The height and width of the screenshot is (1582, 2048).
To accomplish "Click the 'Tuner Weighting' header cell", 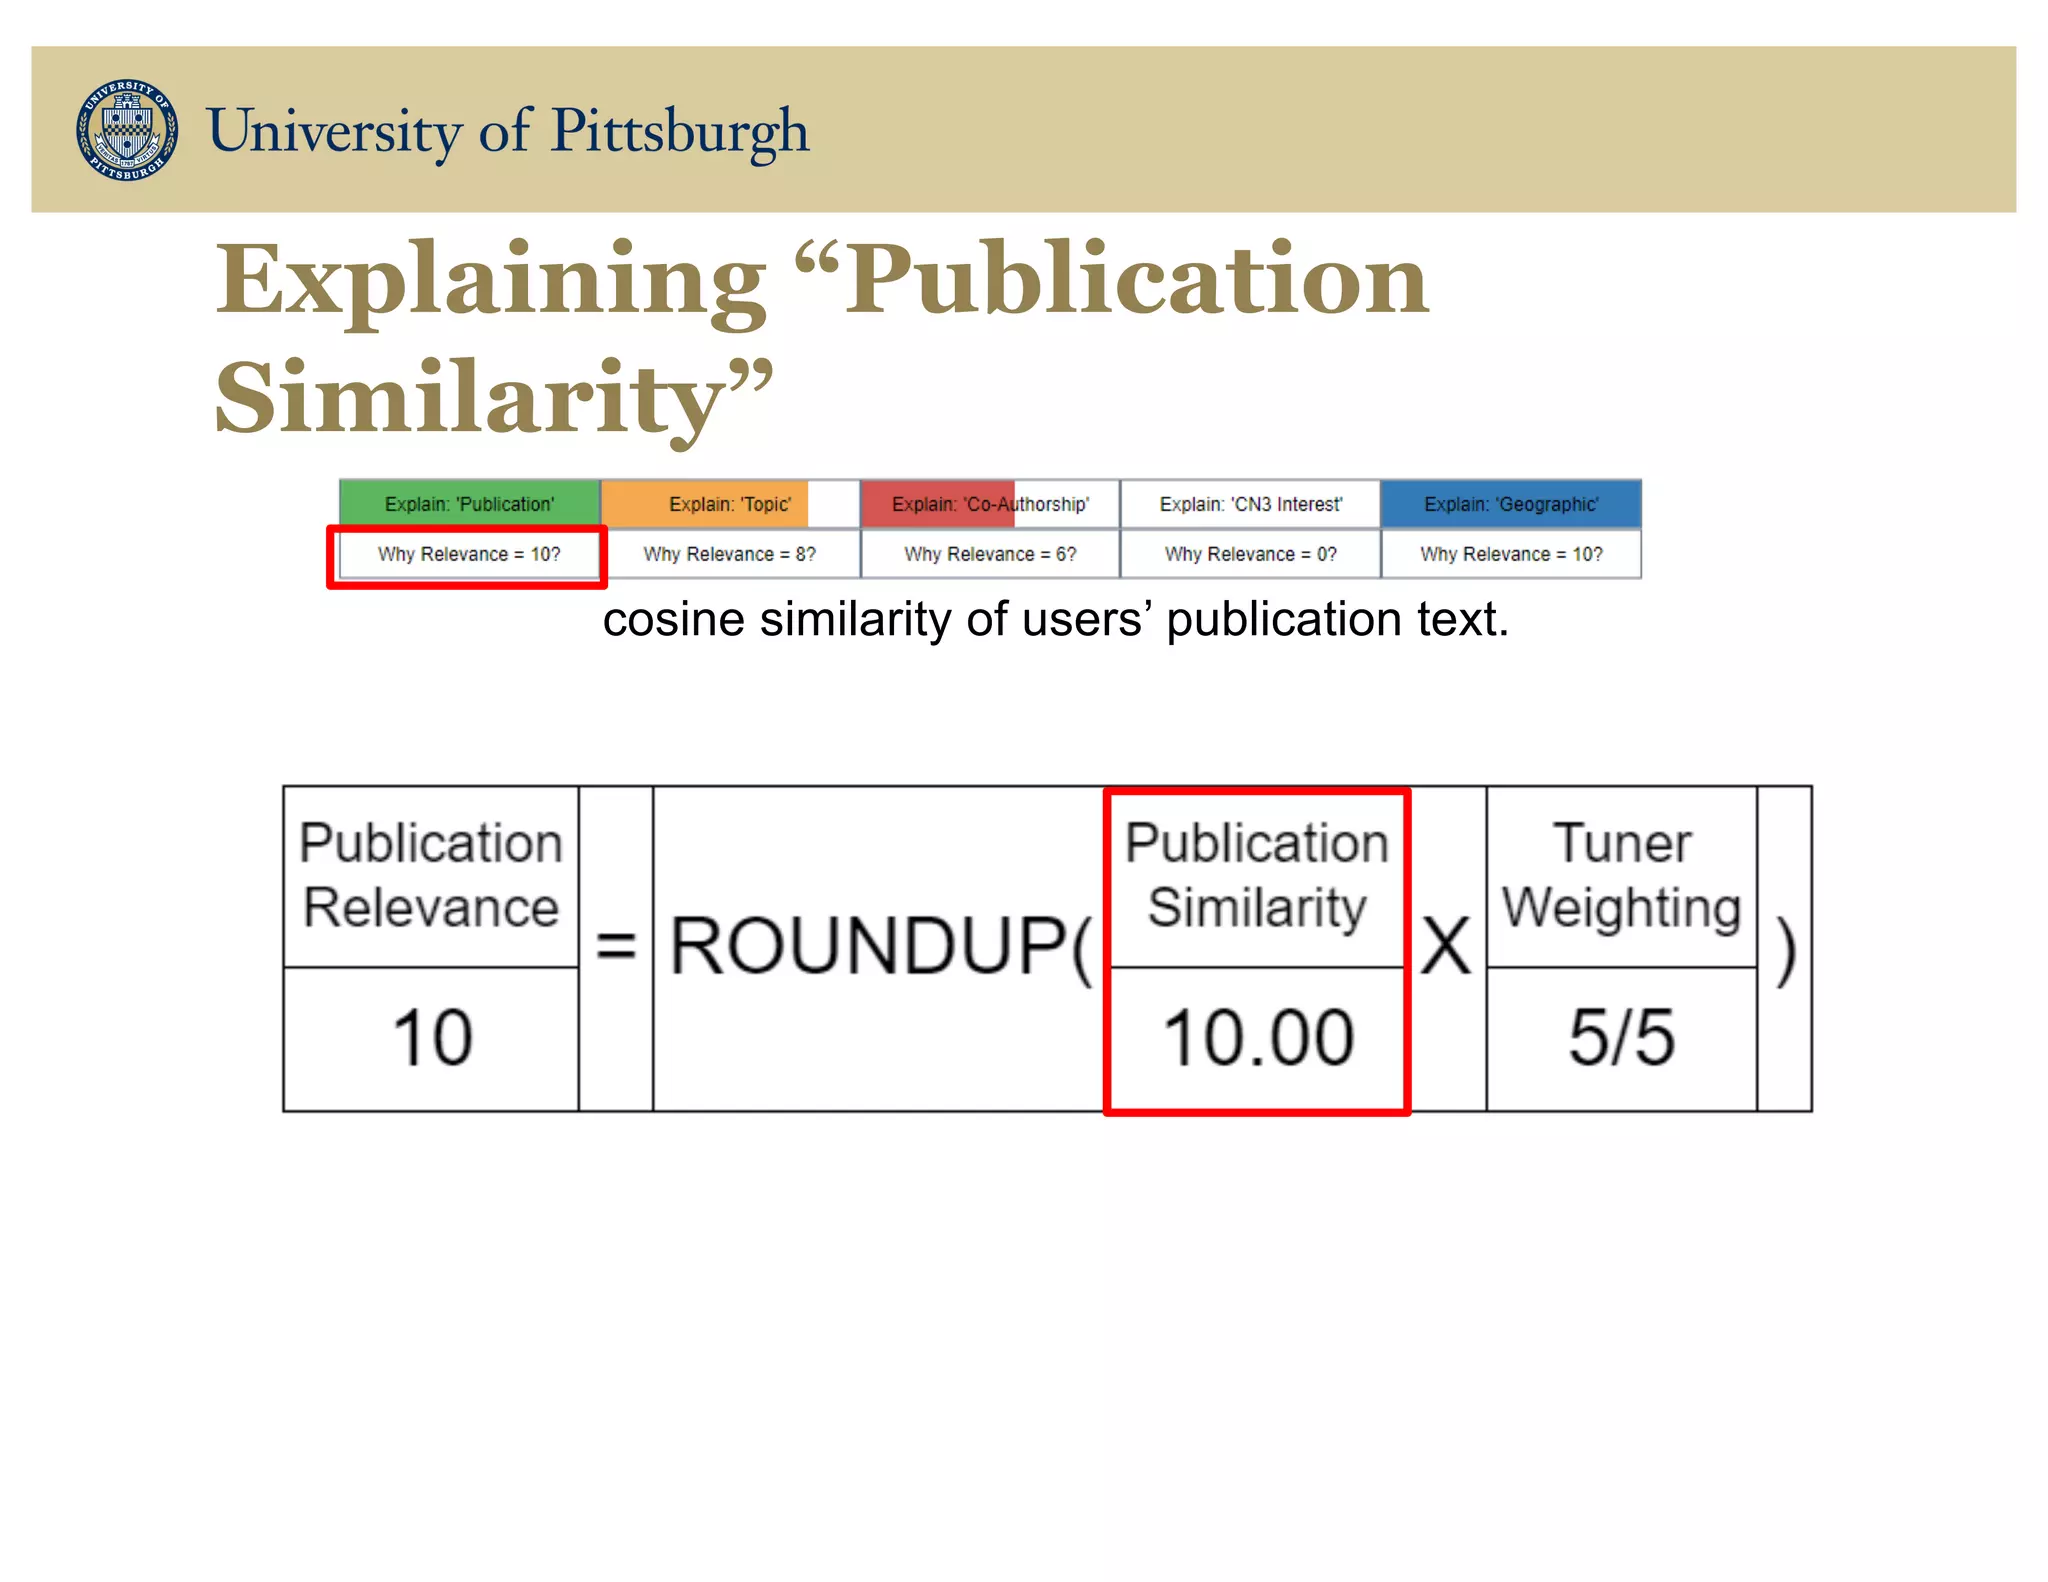I will [1621, 876].
